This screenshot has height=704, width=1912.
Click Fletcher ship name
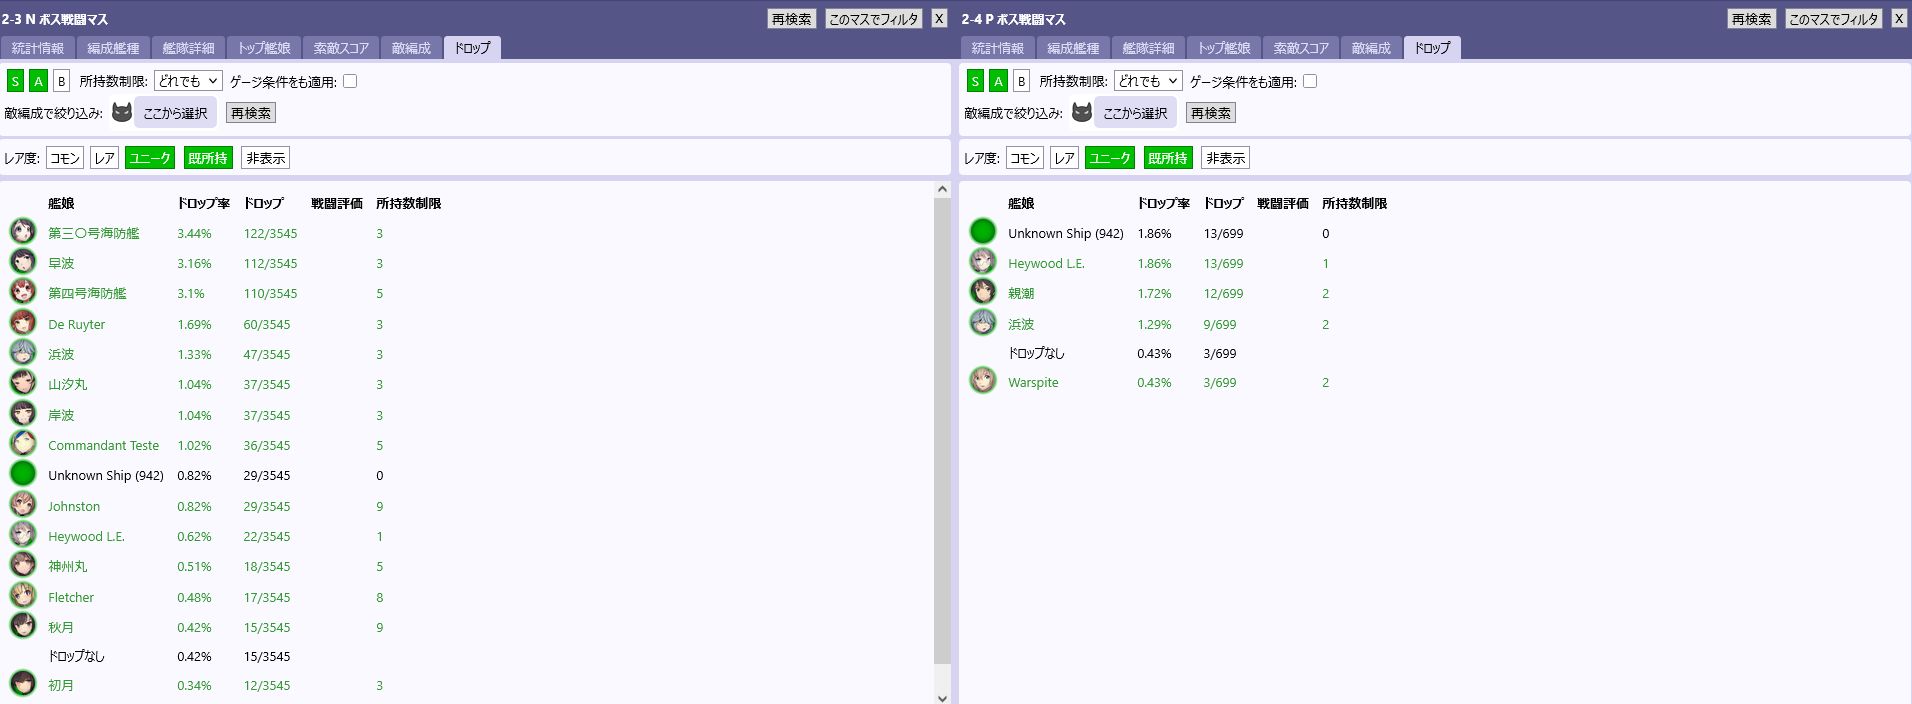[x=71, y=597]
